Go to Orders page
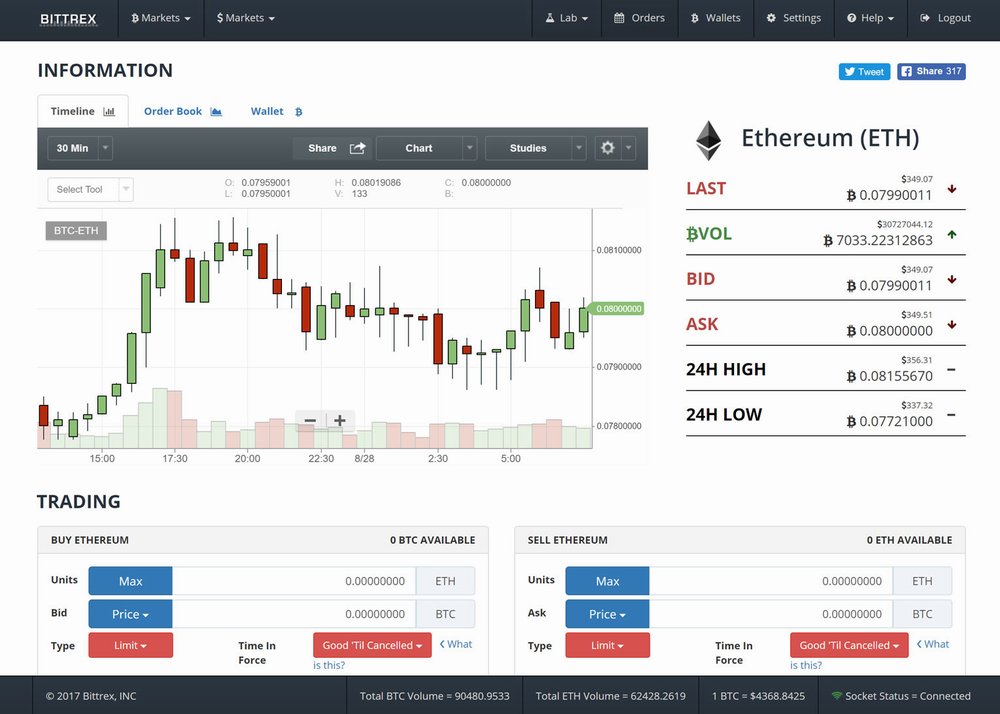Screen dimensions: 1000x714 (x=639, y=18)
